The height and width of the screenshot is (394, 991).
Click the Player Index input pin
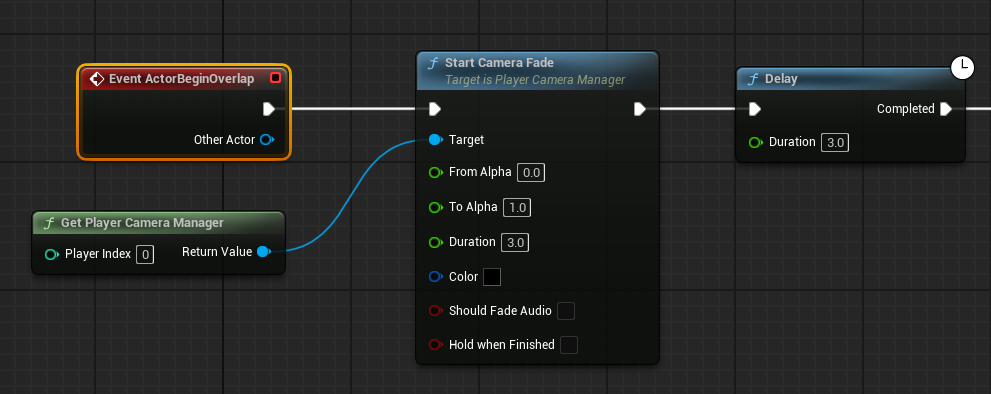coord(52,254)
